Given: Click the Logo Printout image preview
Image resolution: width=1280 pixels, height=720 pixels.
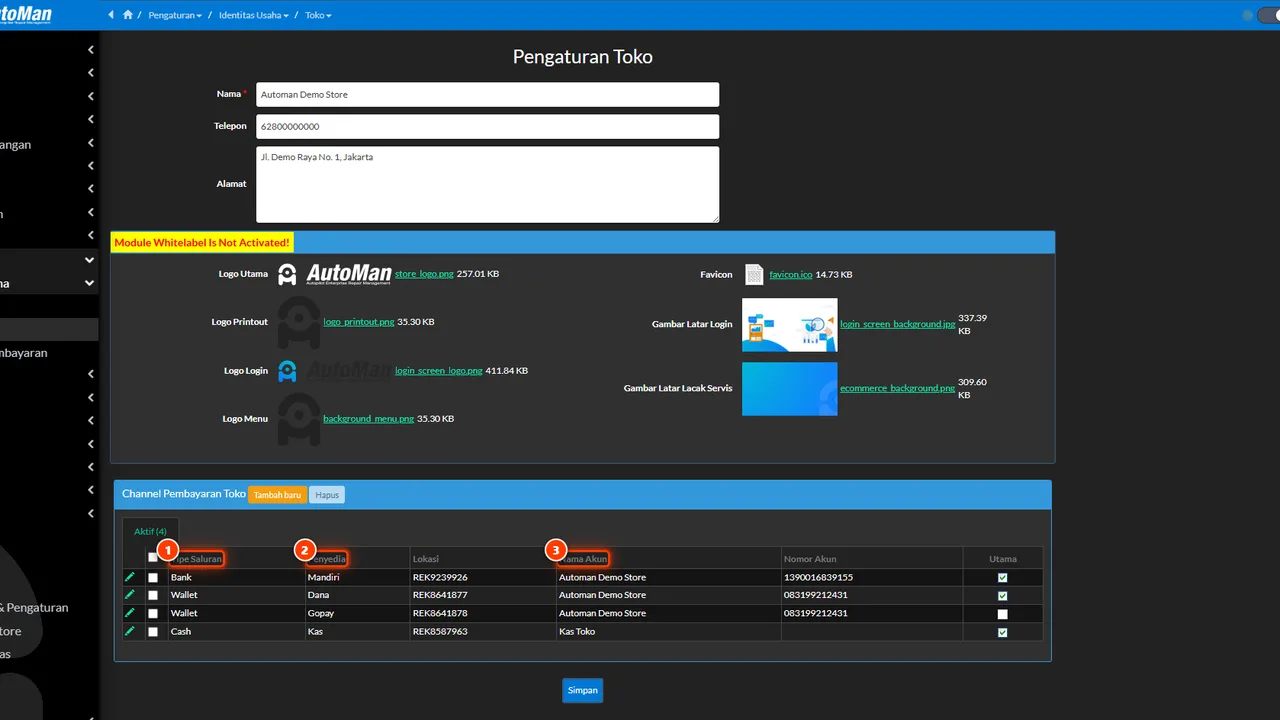Looking at the screenshot, I should point(298,322).
